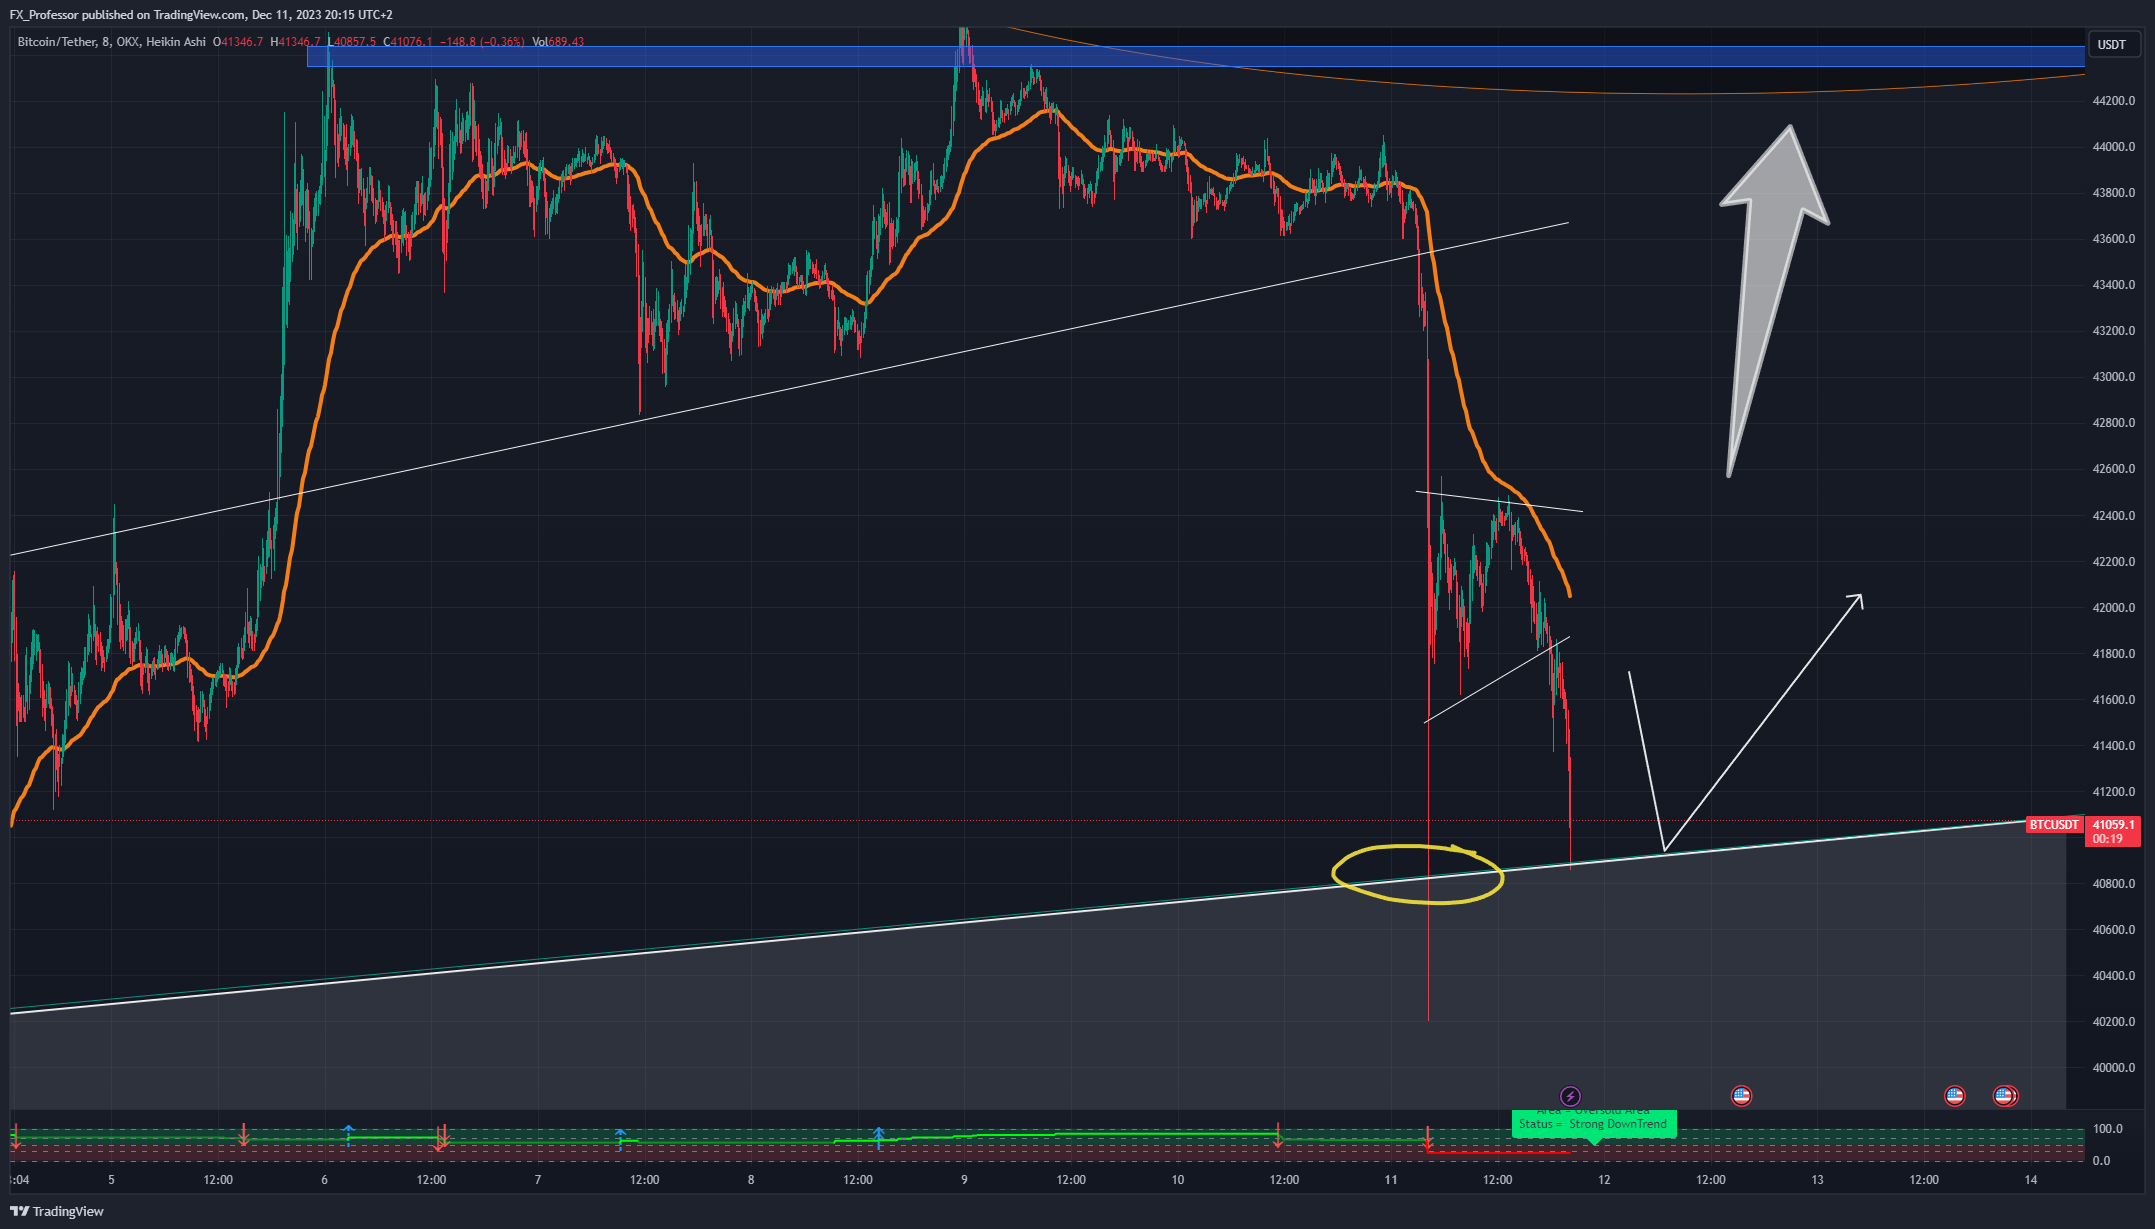Click price axis label 43000.0
Viewport: 2155px width, 1229px height.
(2113, 377)
